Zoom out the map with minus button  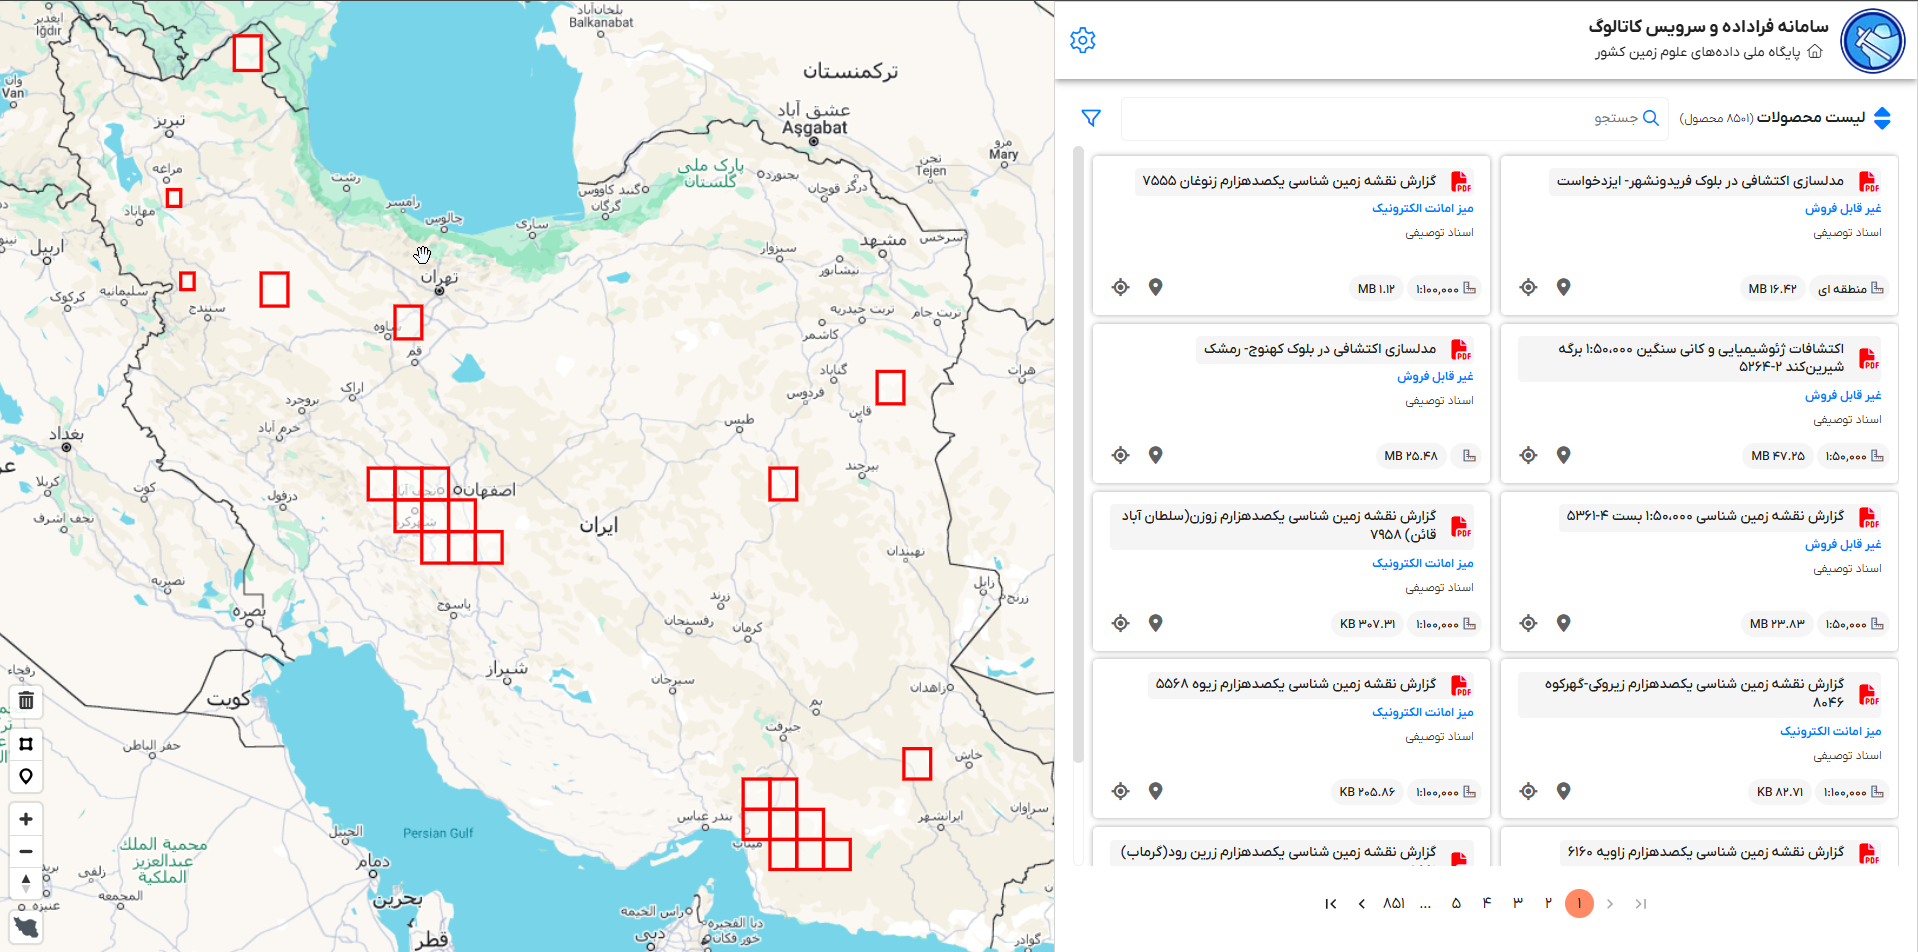coord(26,852)
